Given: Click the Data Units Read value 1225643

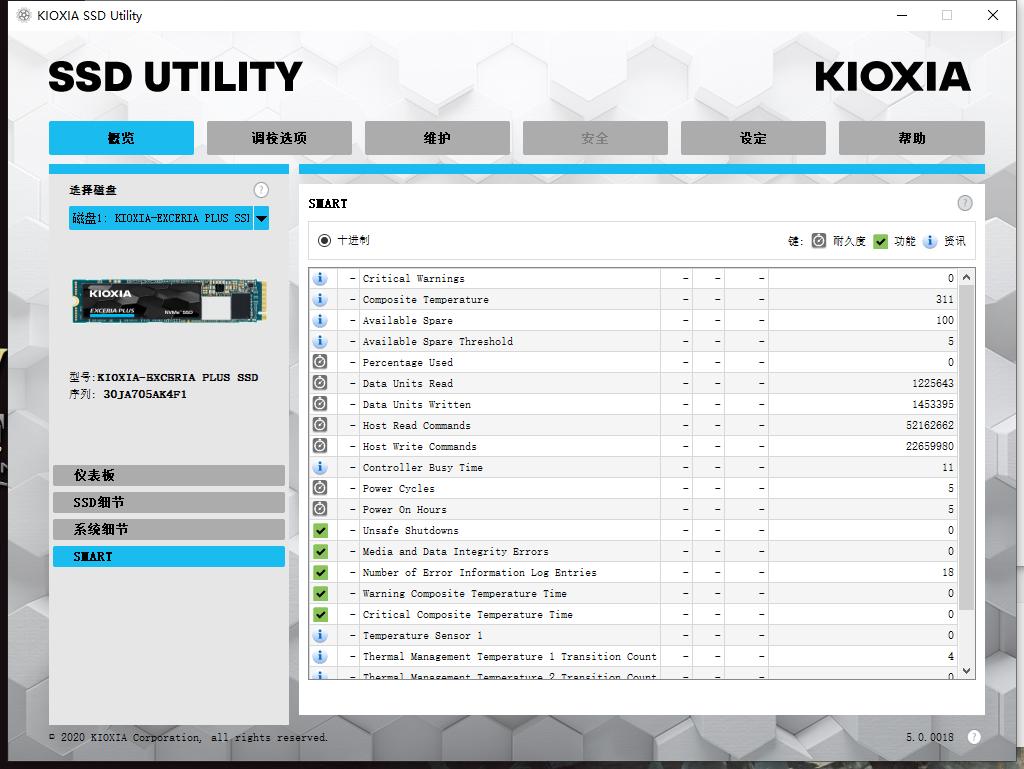Looking at the screenshot, I should click(x=933, y=383).
